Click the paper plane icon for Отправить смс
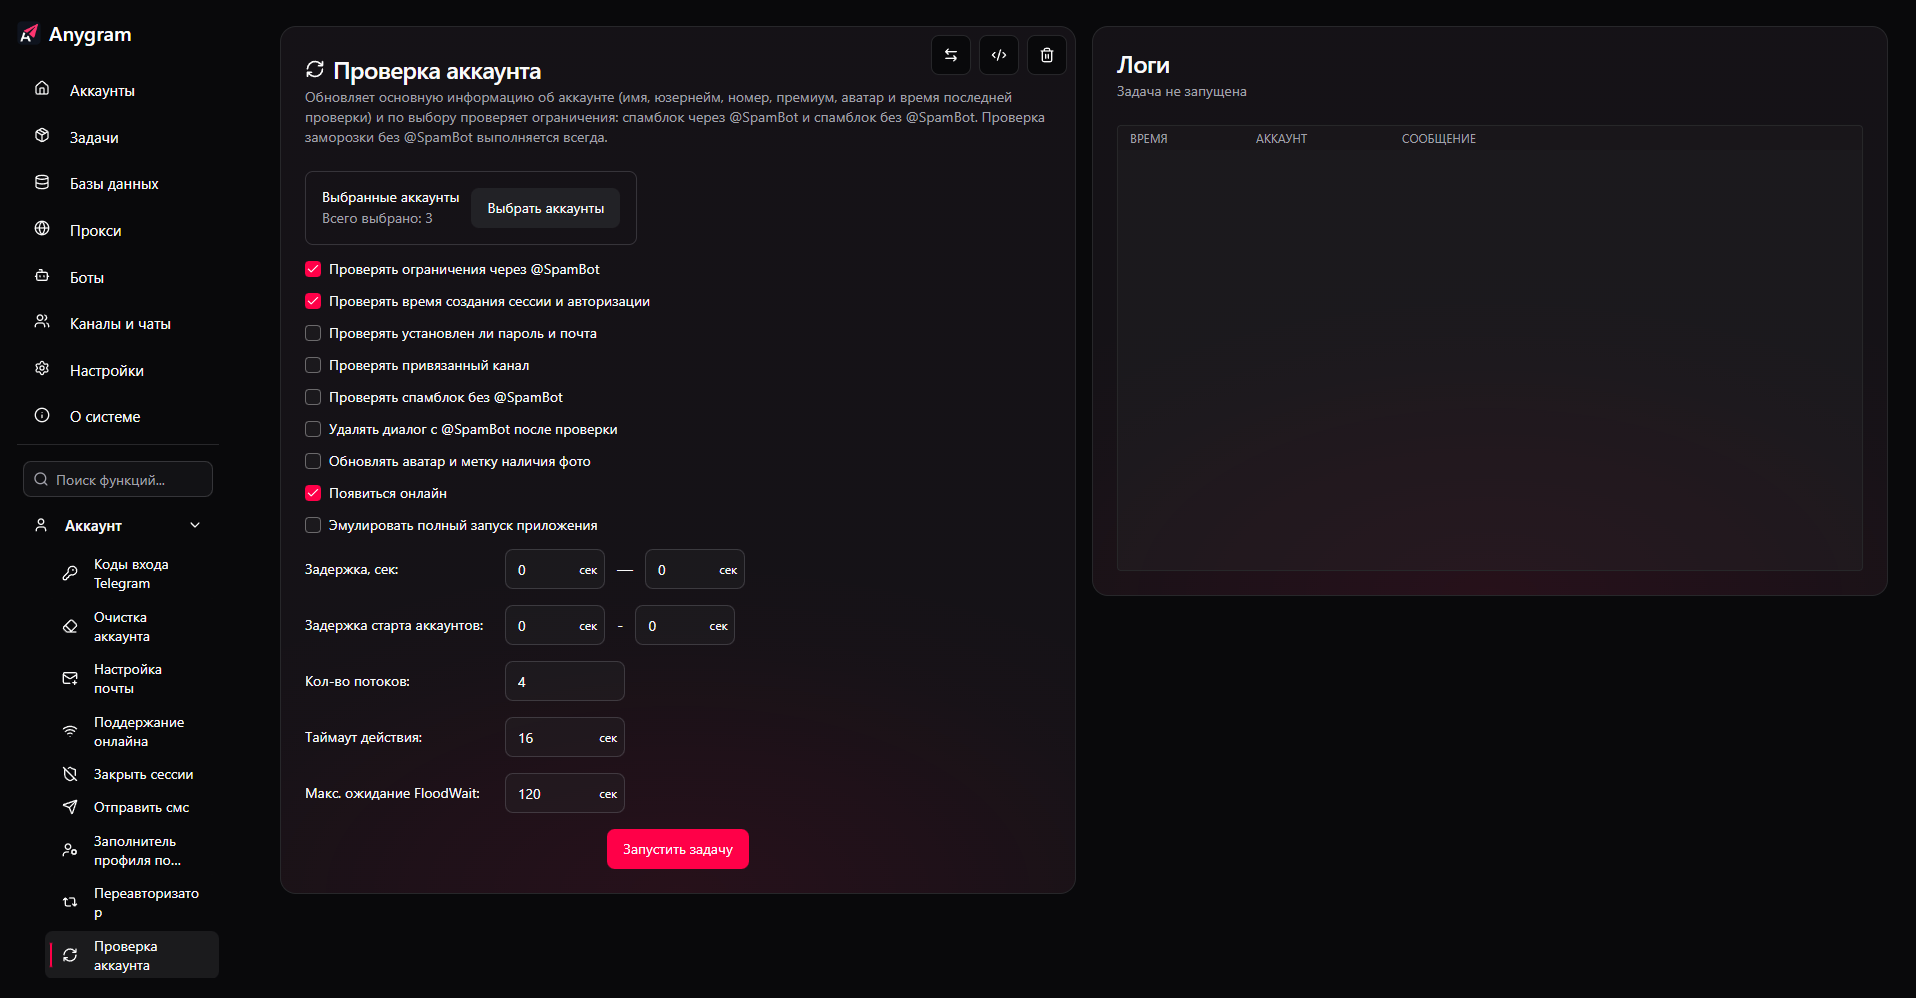Image resolution: width=1916 pixels, height=998 pixels. [70, 807]
